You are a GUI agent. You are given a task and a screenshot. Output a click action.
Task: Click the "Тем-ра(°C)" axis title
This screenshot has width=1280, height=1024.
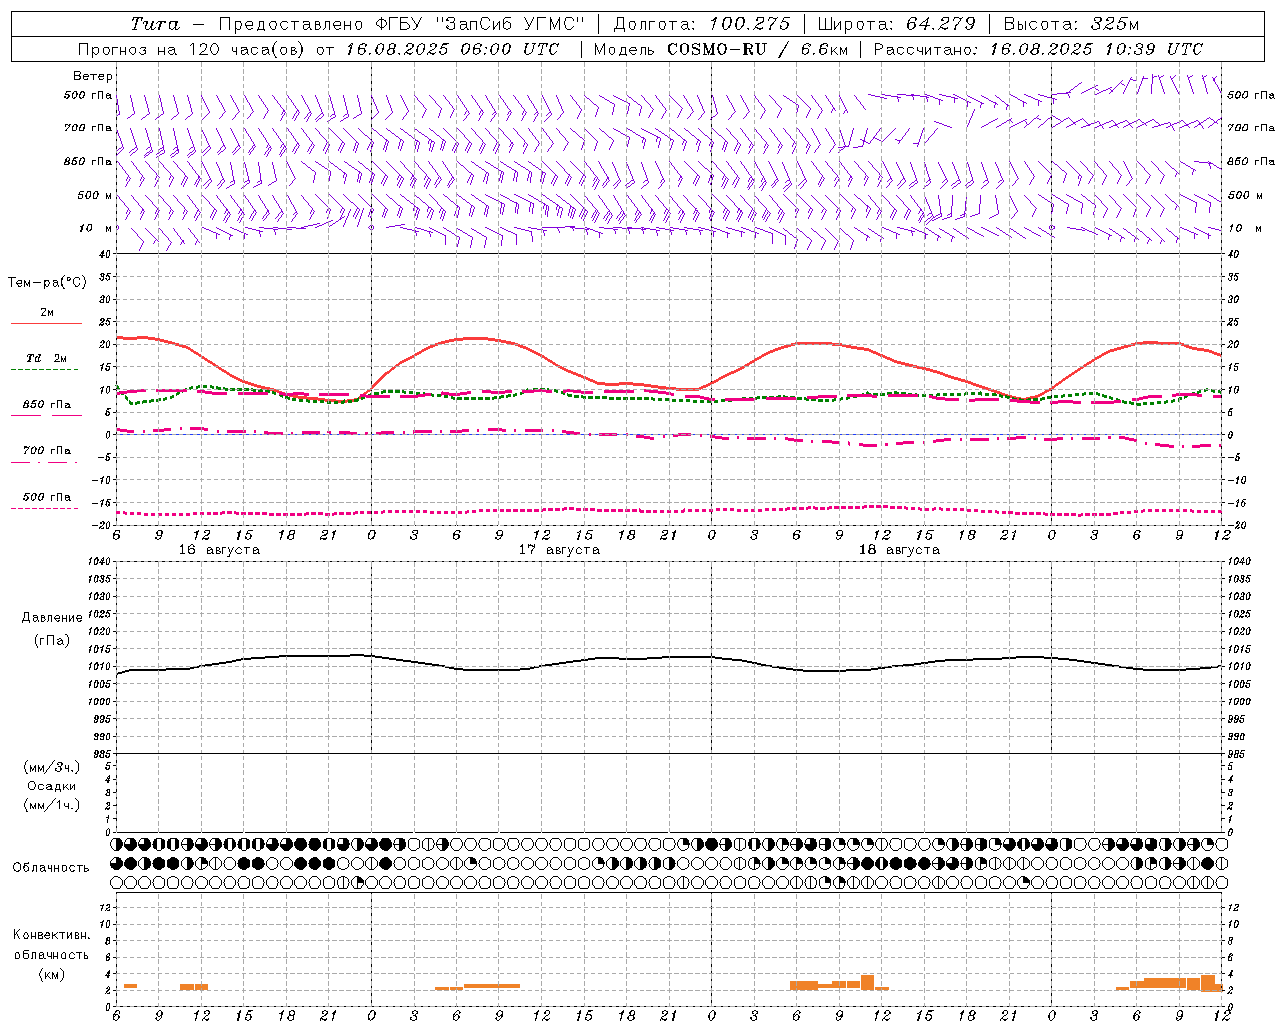[x=47, y=283]
